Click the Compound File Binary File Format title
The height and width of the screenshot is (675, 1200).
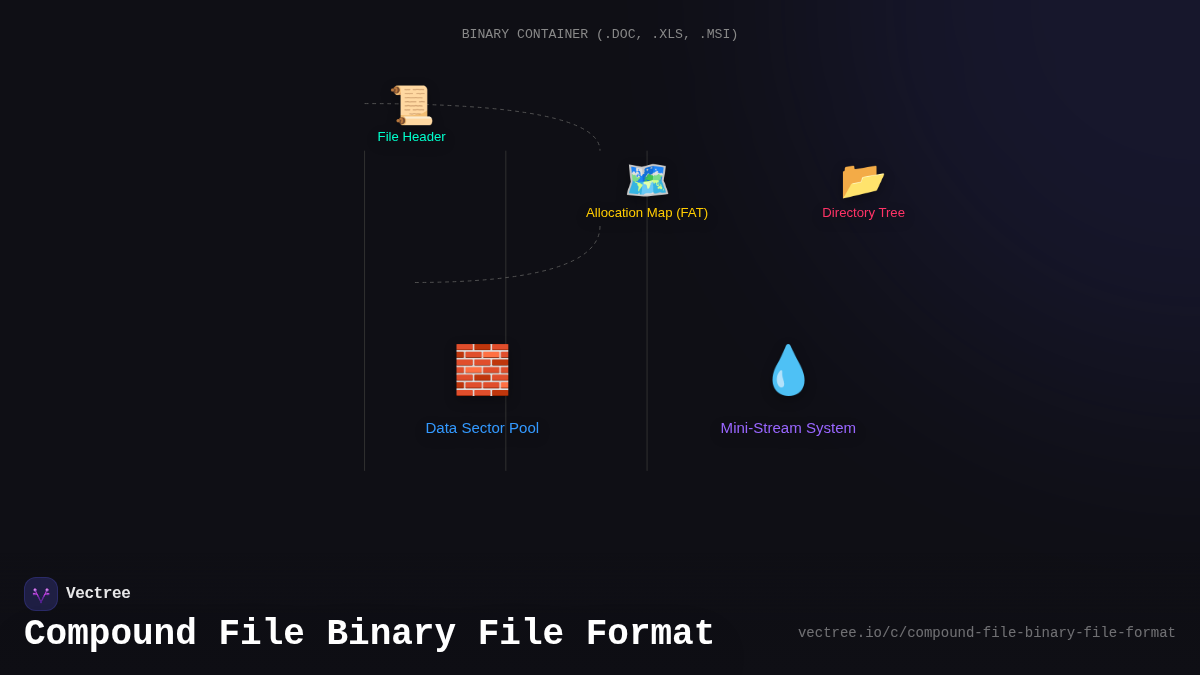368,632
